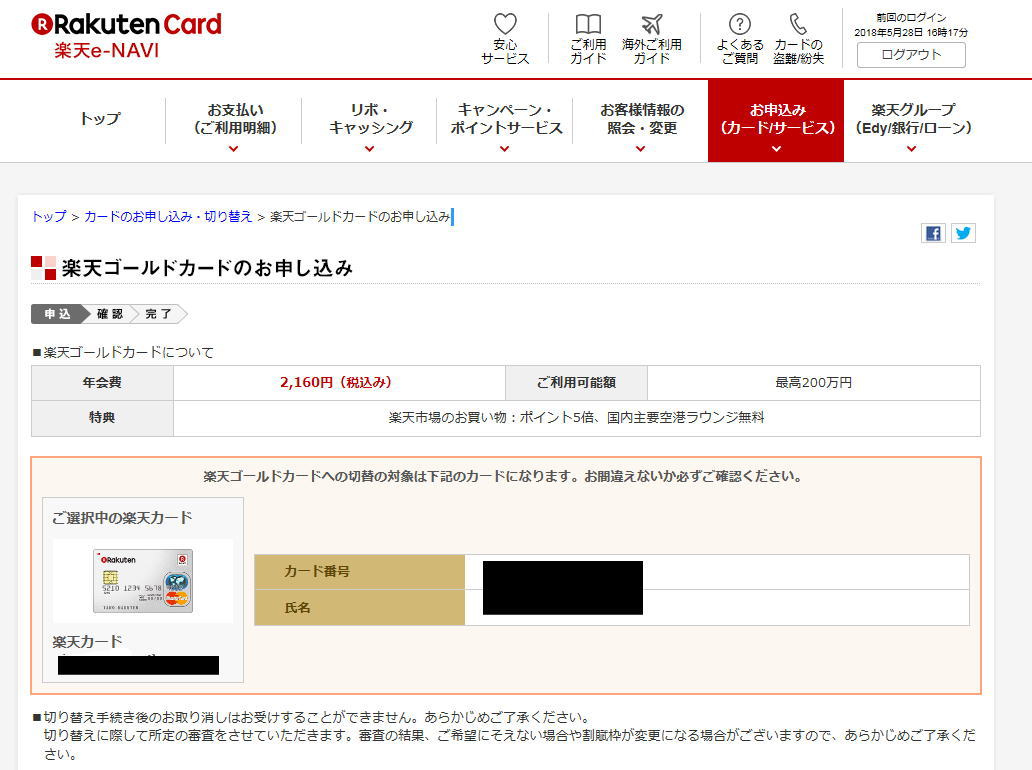
Task: Open the お客様情報の照会・変更 menu
Action: click(641, 119)
